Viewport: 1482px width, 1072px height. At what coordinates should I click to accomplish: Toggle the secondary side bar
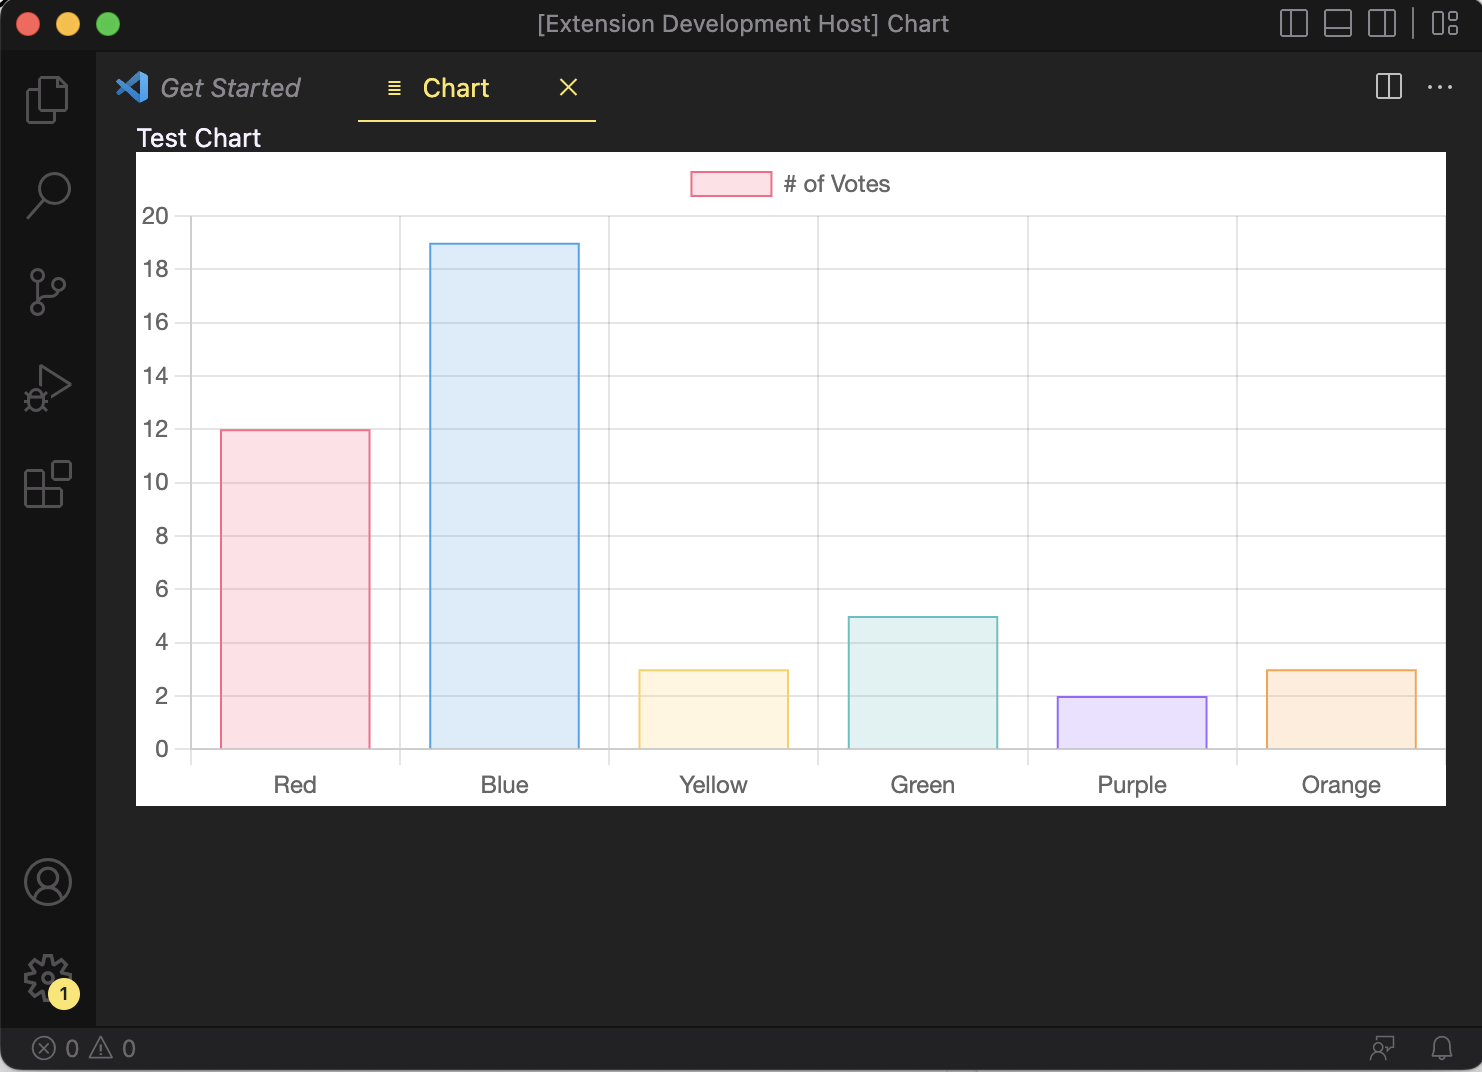click(x=1381, y=23)
